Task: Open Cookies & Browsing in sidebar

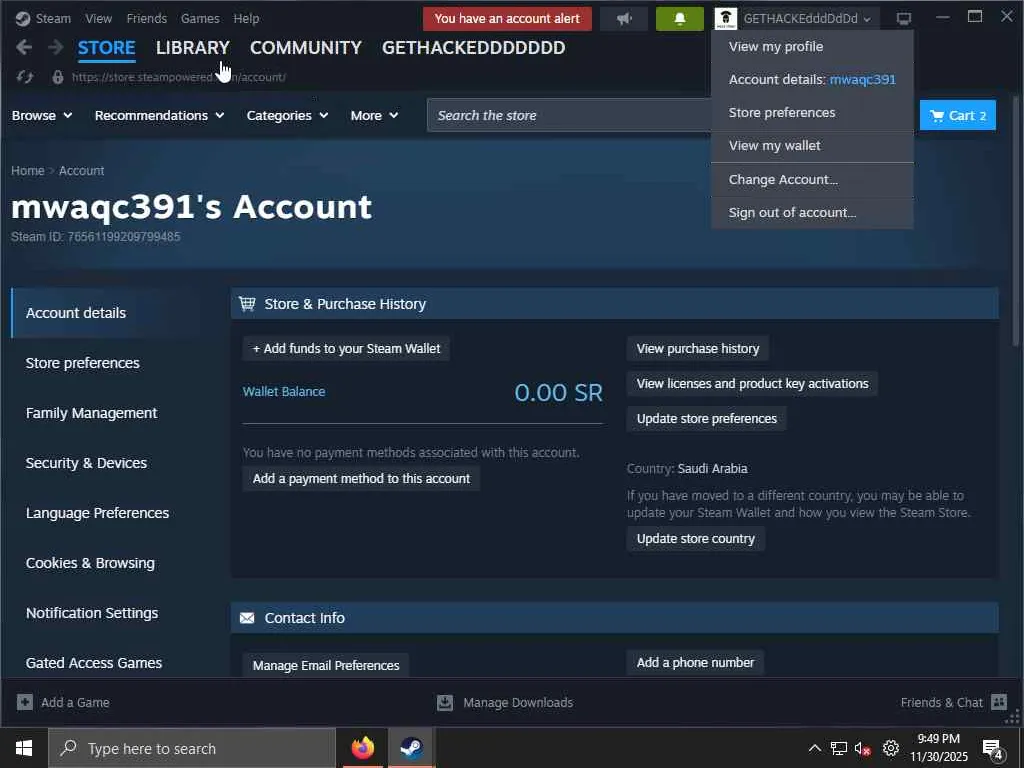Action: coord(90,563)
